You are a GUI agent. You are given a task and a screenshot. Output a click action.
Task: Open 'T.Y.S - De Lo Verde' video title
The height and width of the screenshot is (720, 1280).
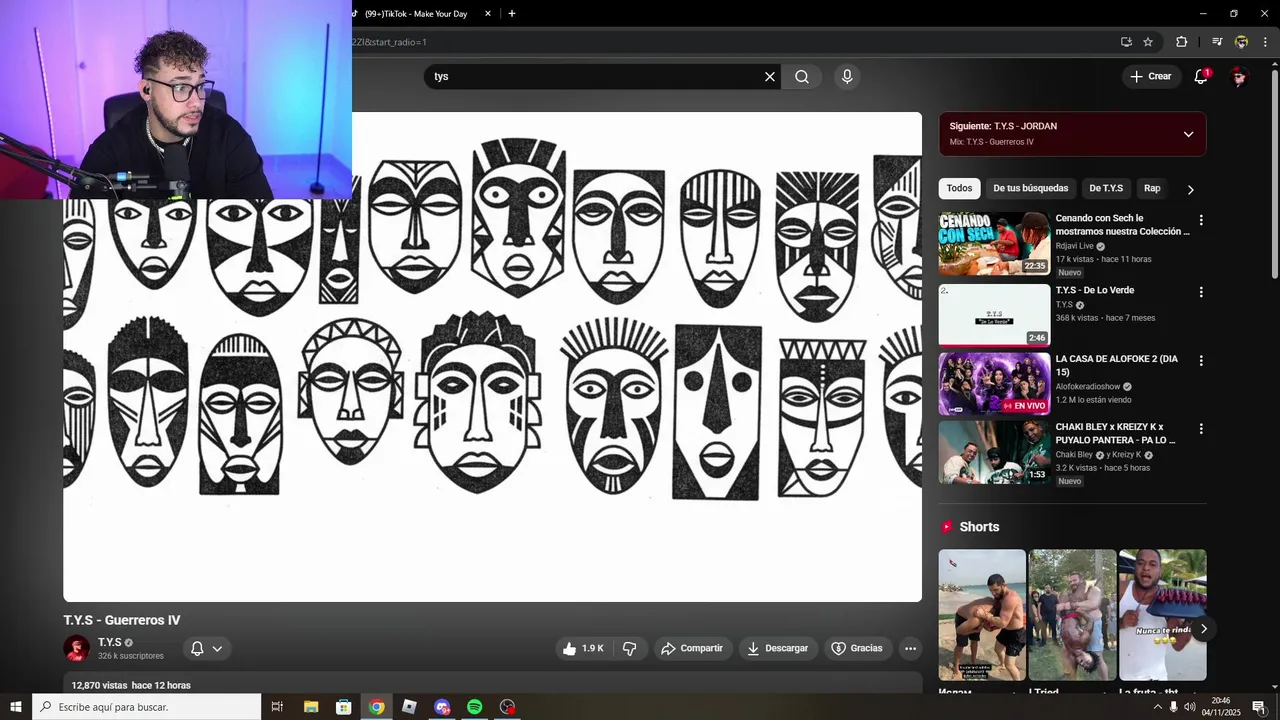[x=1095, y=290]
